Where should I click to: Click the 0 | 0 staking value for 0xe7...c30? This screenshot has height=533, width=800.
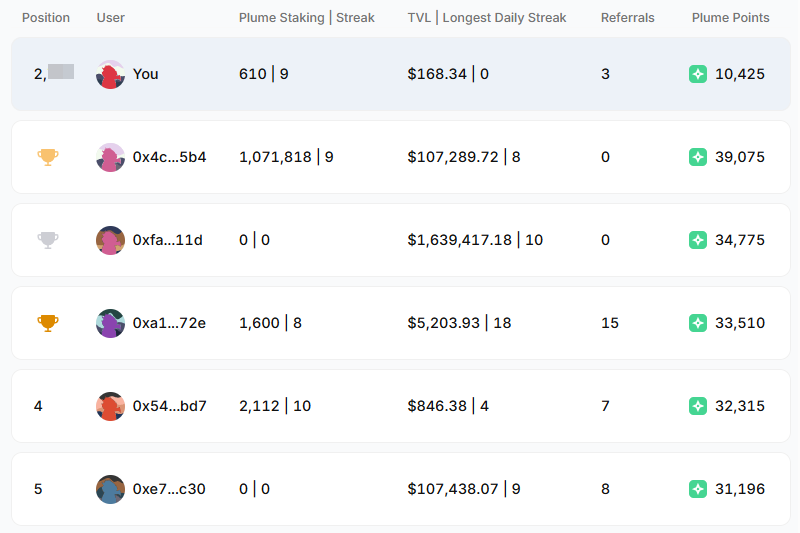(x=255, y=489)
